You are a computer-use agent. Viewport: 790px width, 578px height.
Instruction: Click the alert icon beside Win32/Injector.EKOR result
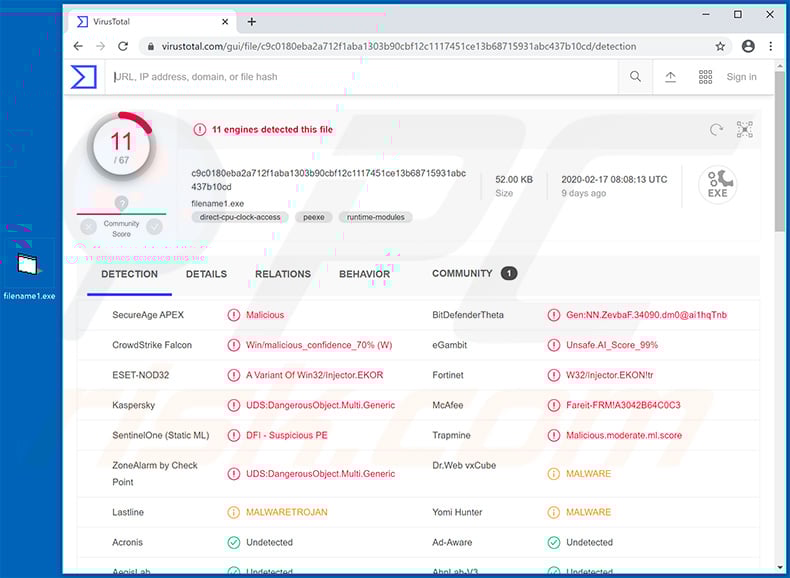tap(233, 375)
